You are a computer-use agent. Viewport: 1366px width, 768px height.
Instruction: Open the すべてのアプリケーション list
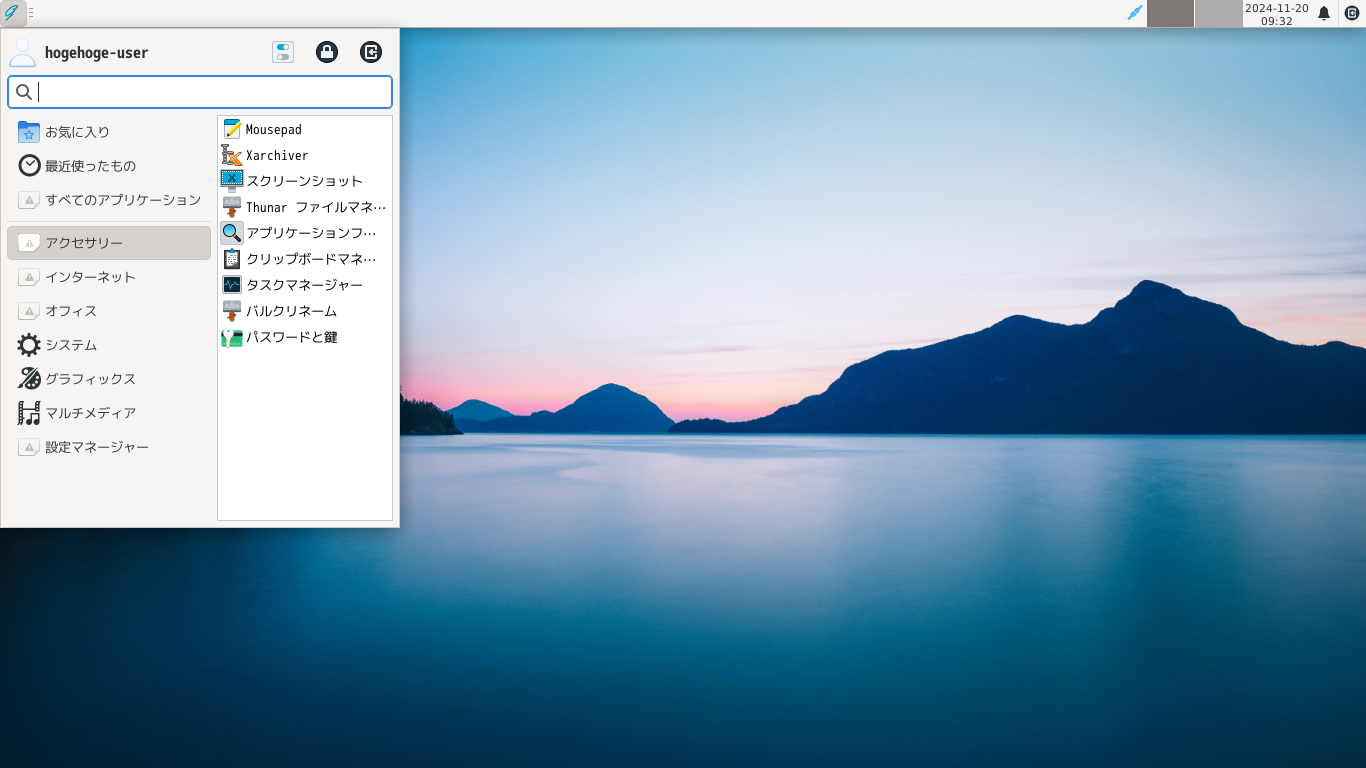click(x=120, y=200)
